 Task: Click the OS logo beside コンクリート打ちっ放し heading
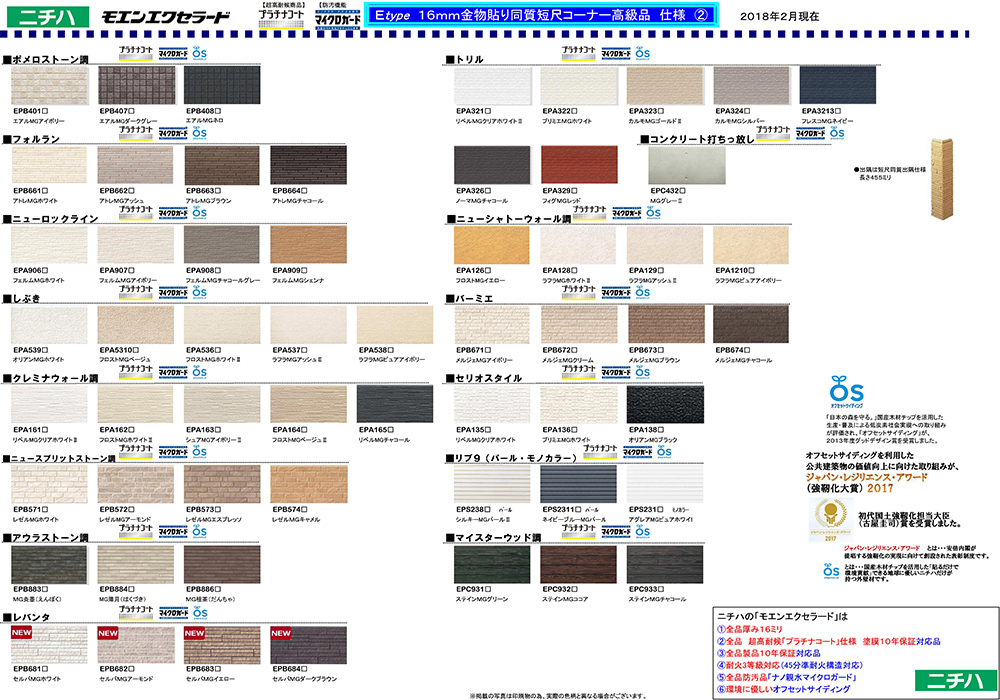click(837, 133)
